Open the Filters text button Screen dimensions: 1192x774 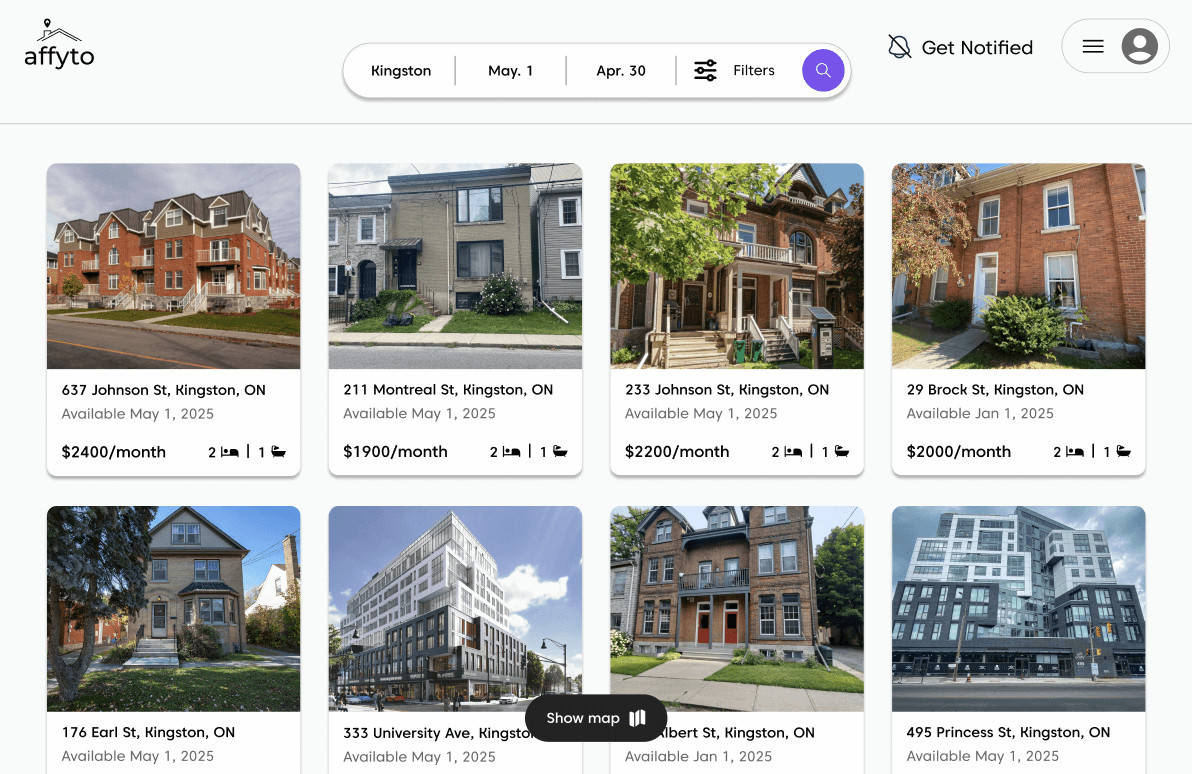coord(753,70)
